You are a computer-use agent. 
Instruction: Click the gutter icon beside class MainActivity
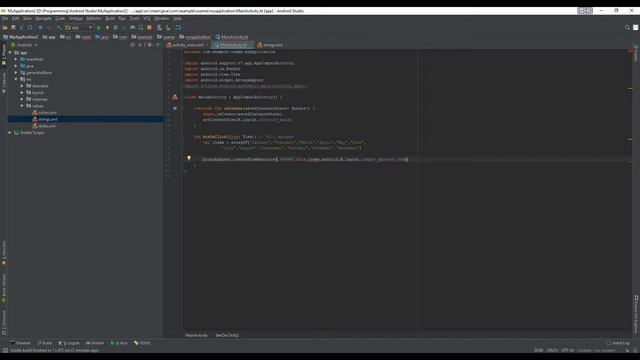pyautogui.click(x=175, y=97)
